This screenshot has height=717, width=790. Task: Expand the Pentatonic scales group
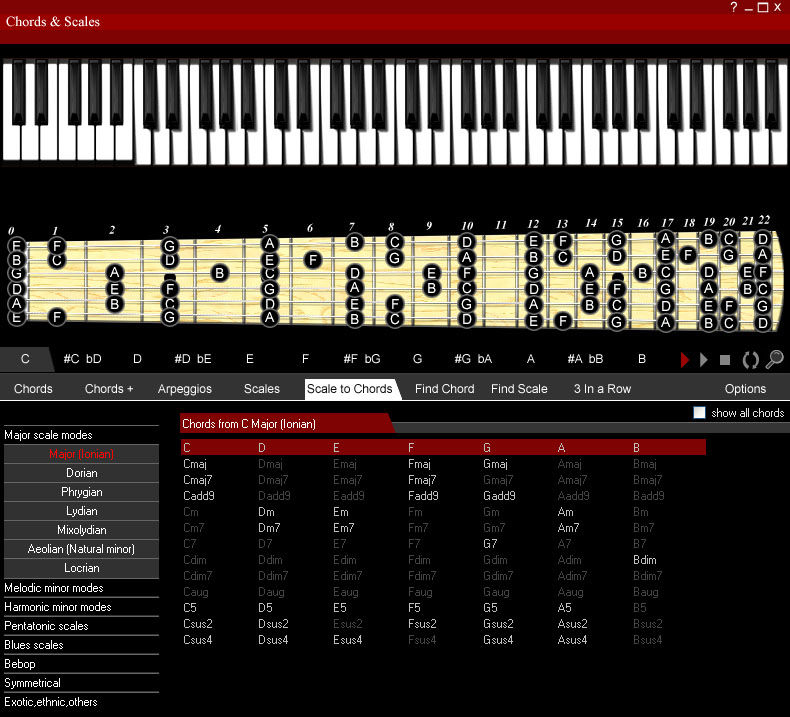click(x=81, y=626)
